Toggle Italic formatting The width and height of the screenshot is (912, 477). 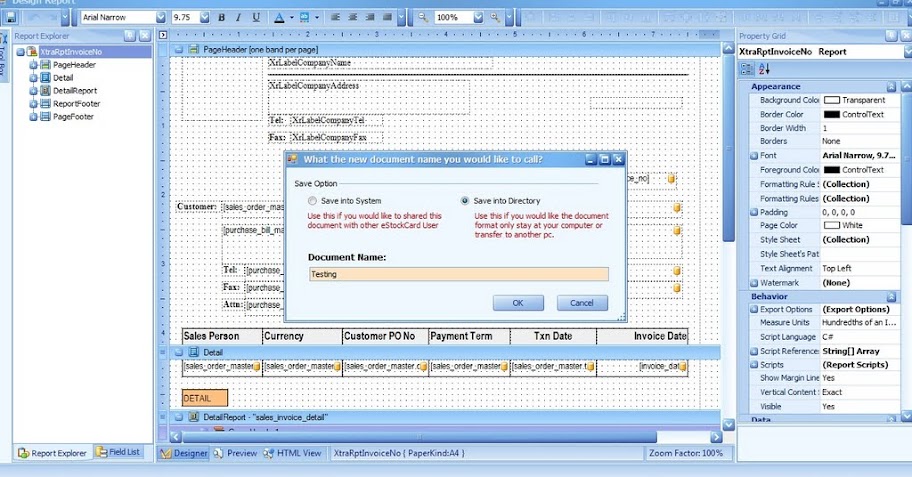[x=238, y=17]
